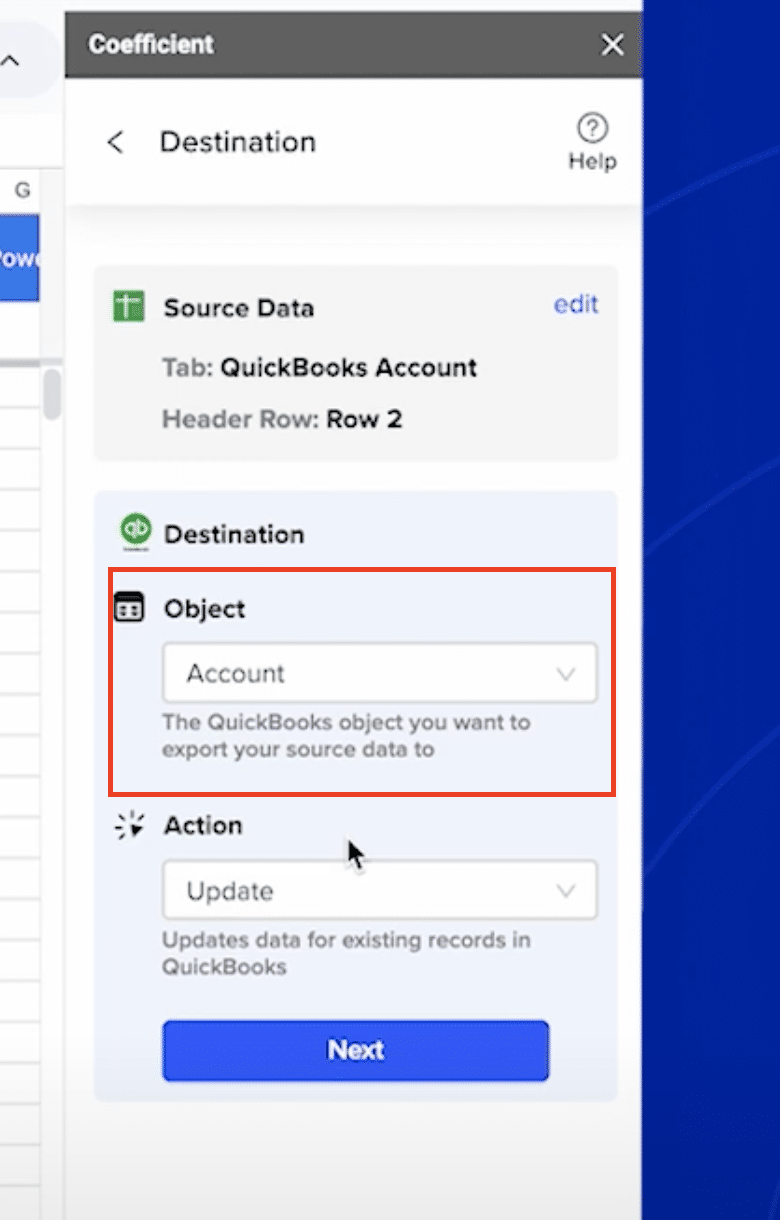This screenshot has height=1220, width=780.
Task: Click the spreadsheet vertical scrollbar thumb
Action: coord(52,393)
